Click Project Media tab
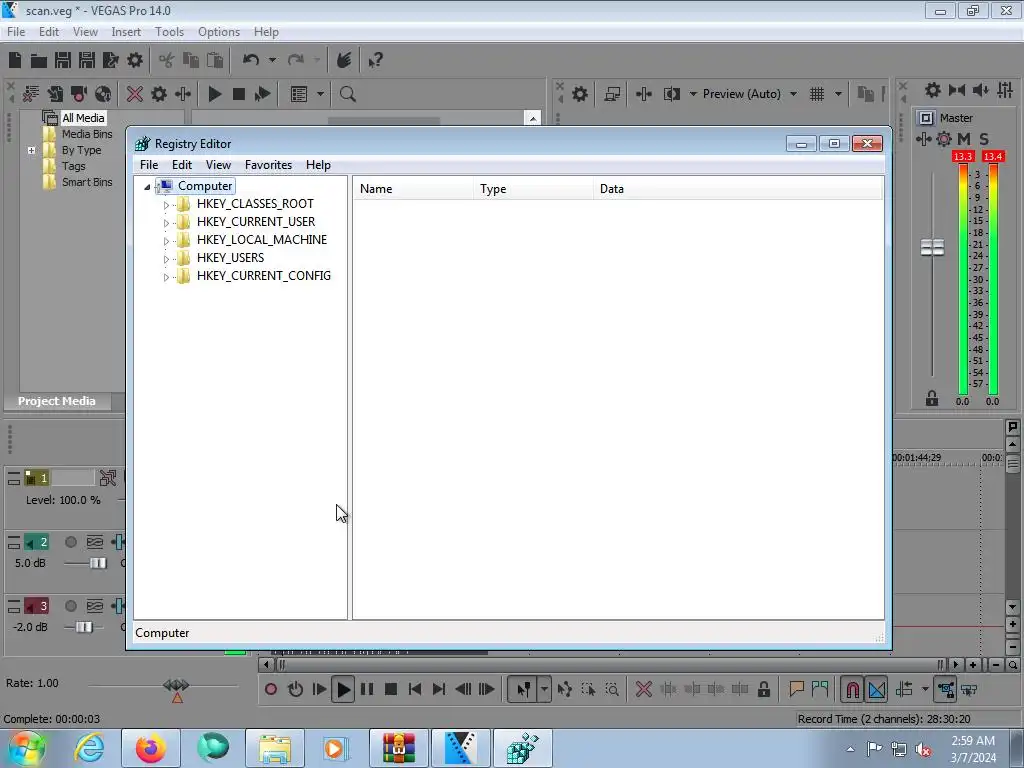The width and height of the screenshot is (1024, 768). (57, 401)
